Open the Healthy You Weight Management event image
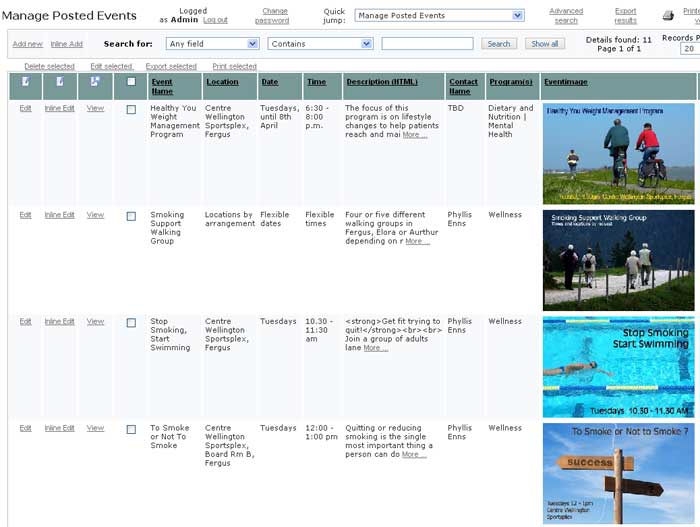 click(618, 154)
